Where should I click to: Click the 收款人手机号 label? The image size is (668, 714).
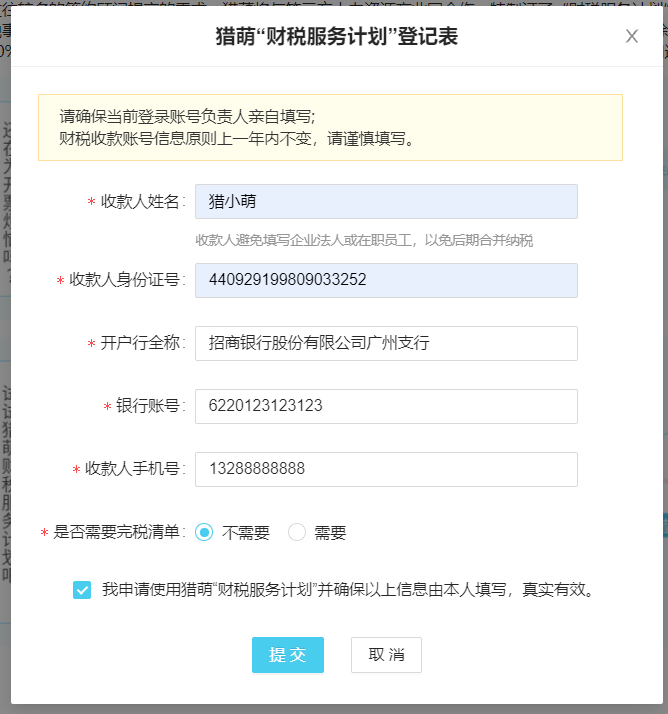tap(132, 469)
